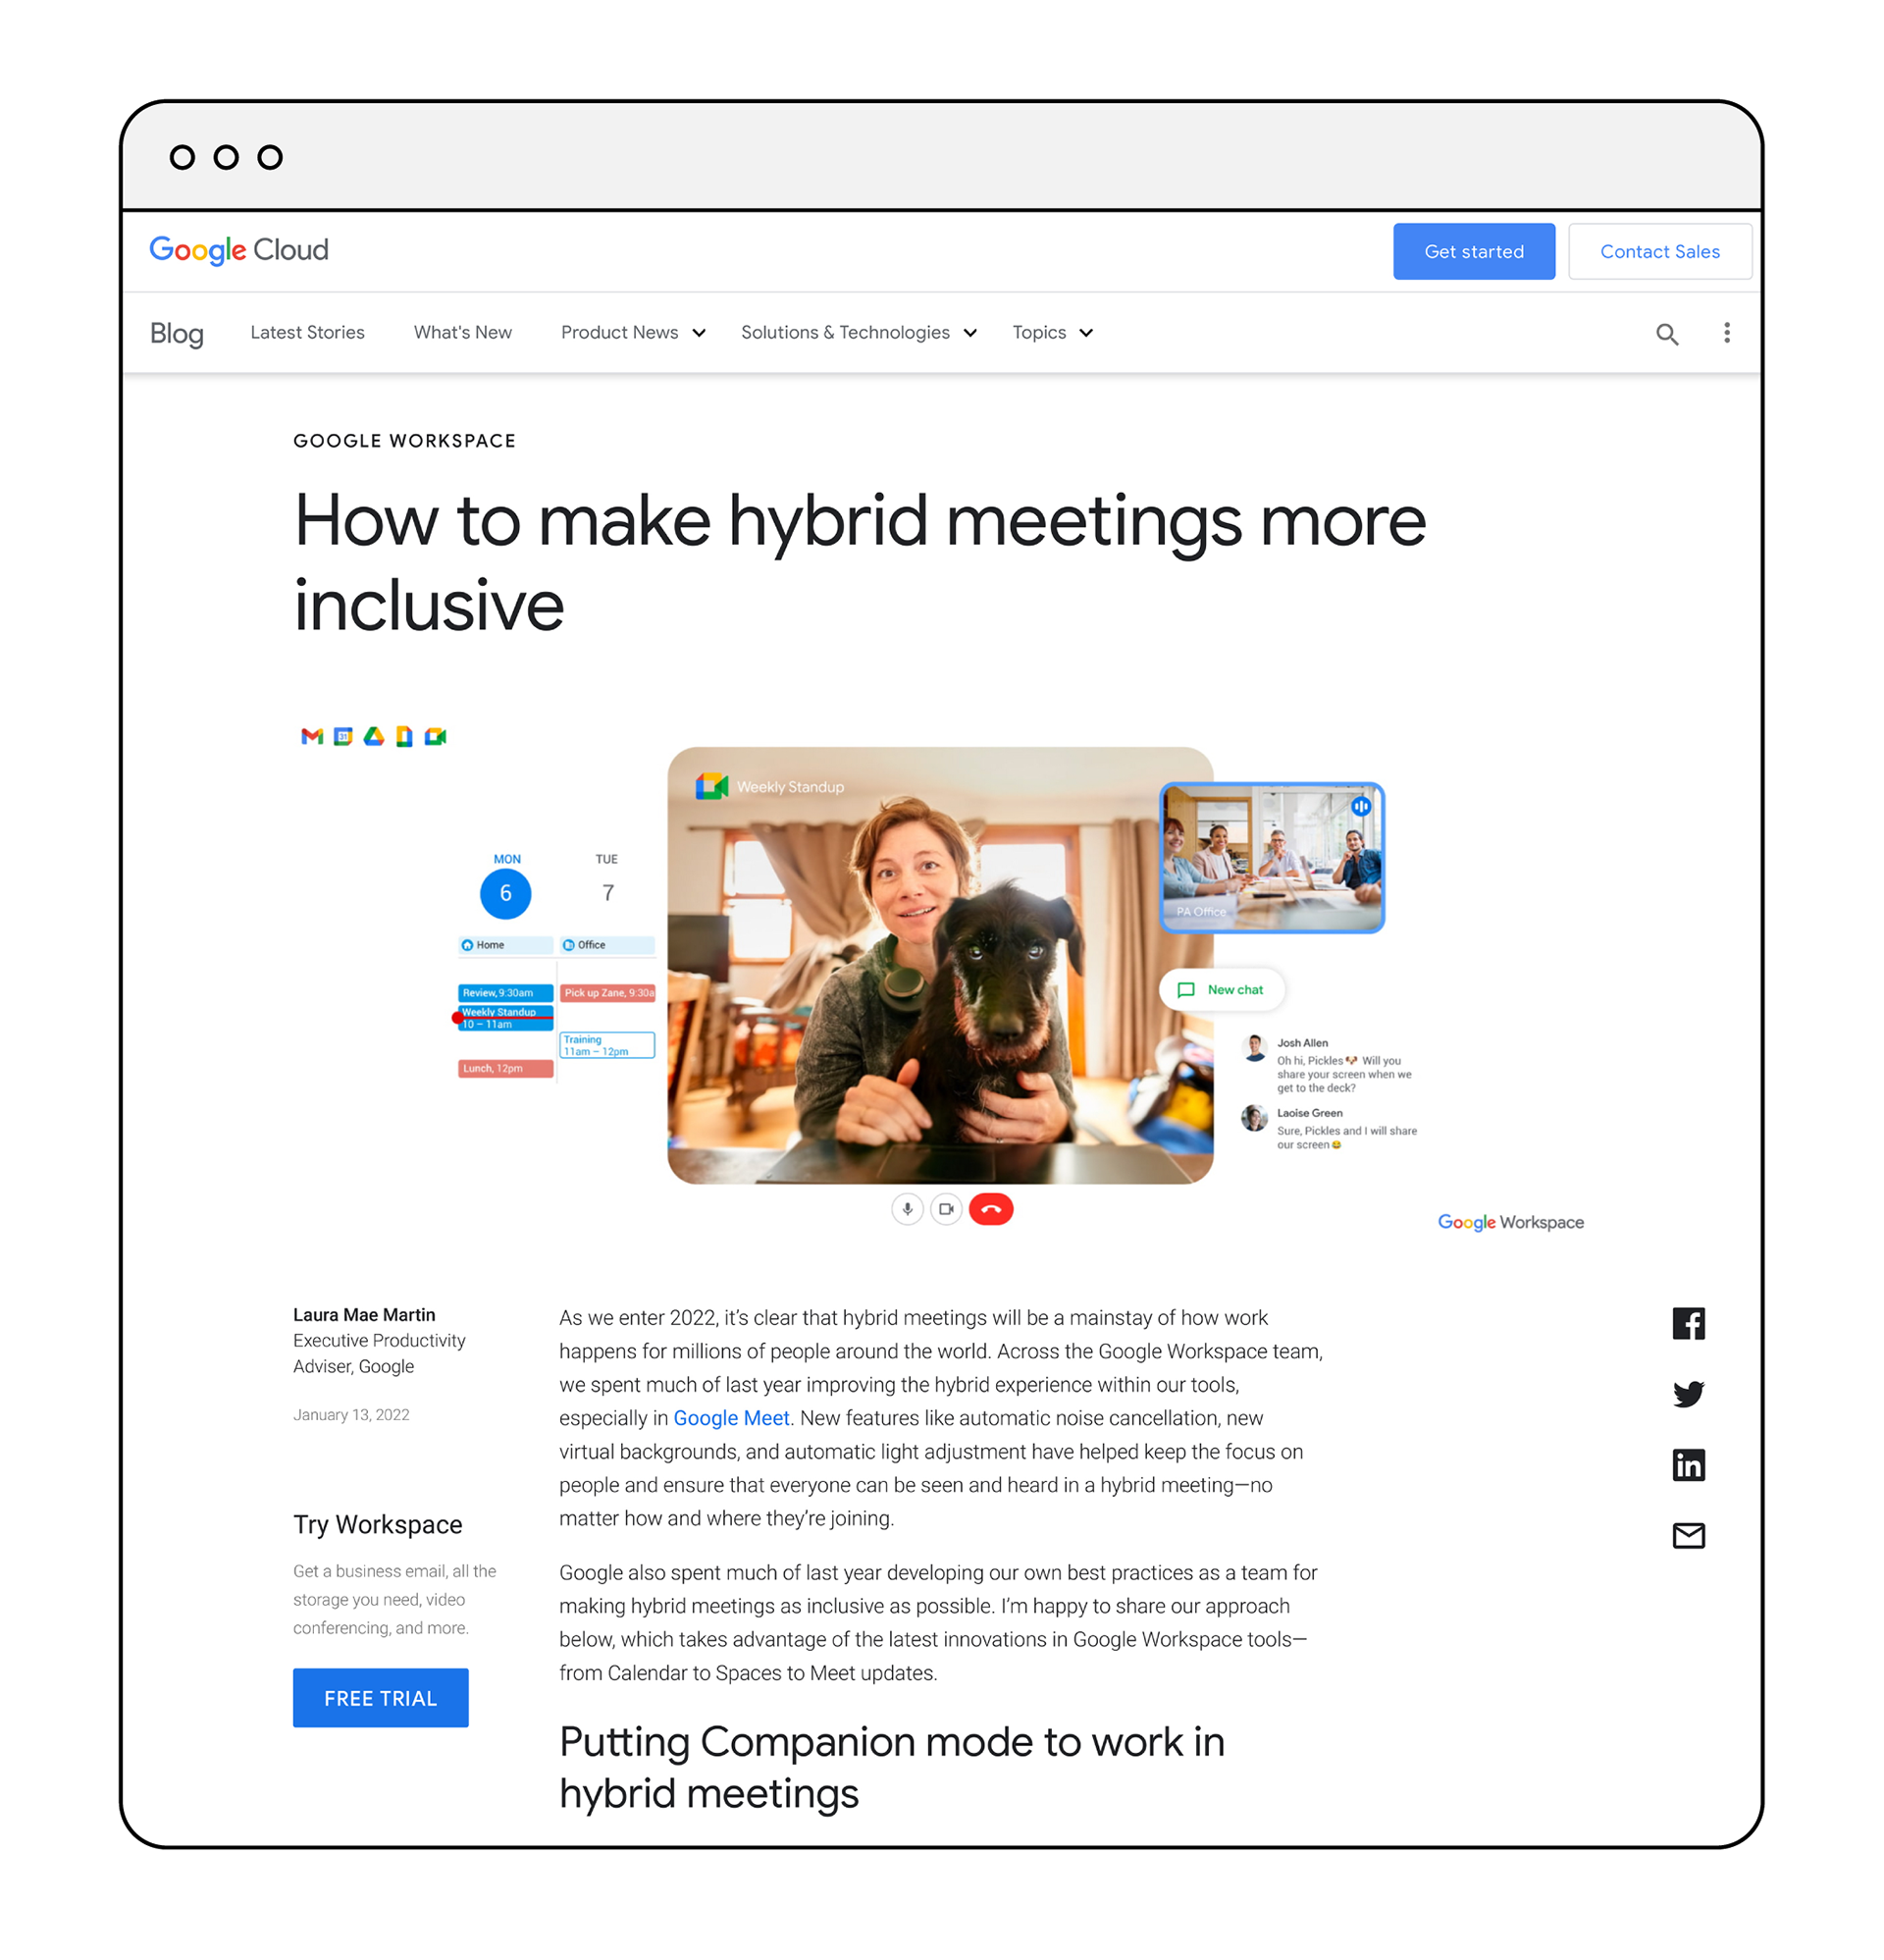The height and width of the screenshot is (1960, 1884).
Task: Follow the Google Meet link in article
Action: click(x=731, y=1418)
